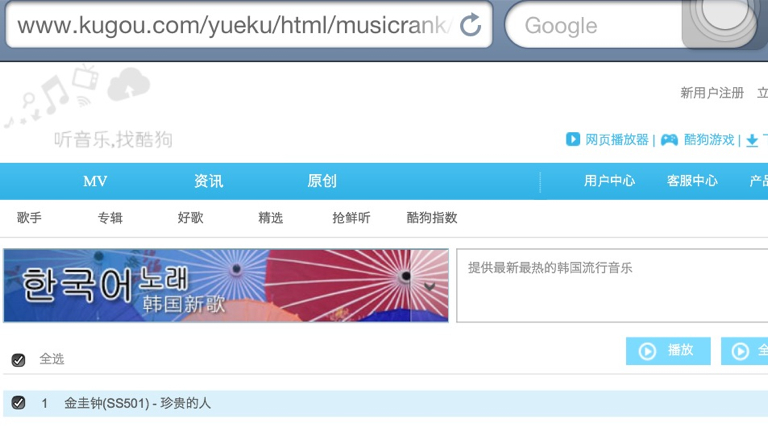Open 抢鲜听 section
Screen dimensions: 768x428
pos(351,217)
